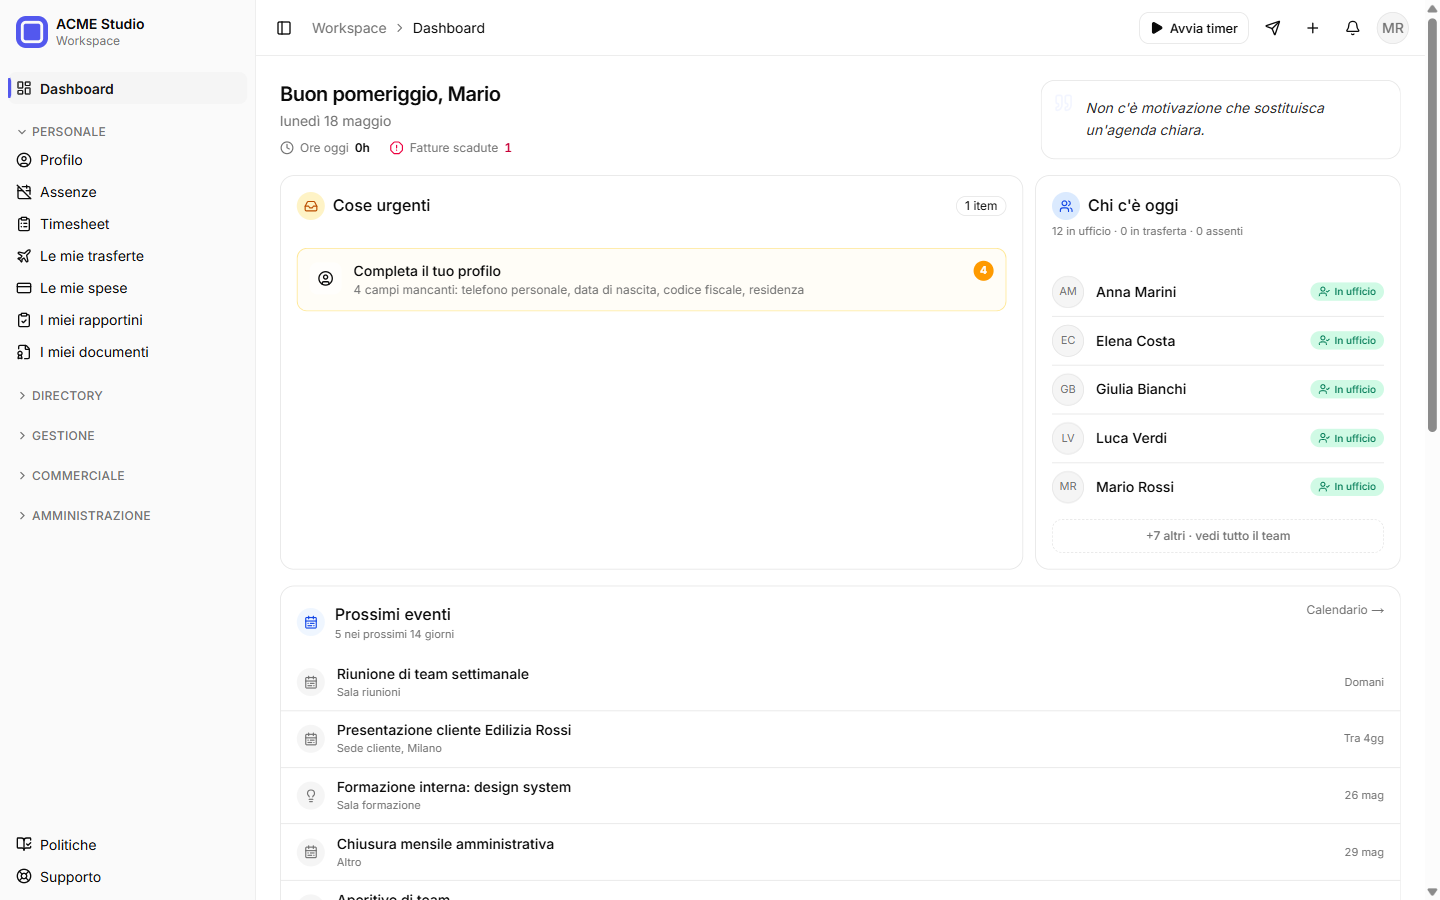Click the Timesheet clipboard icon

[24, 224]
